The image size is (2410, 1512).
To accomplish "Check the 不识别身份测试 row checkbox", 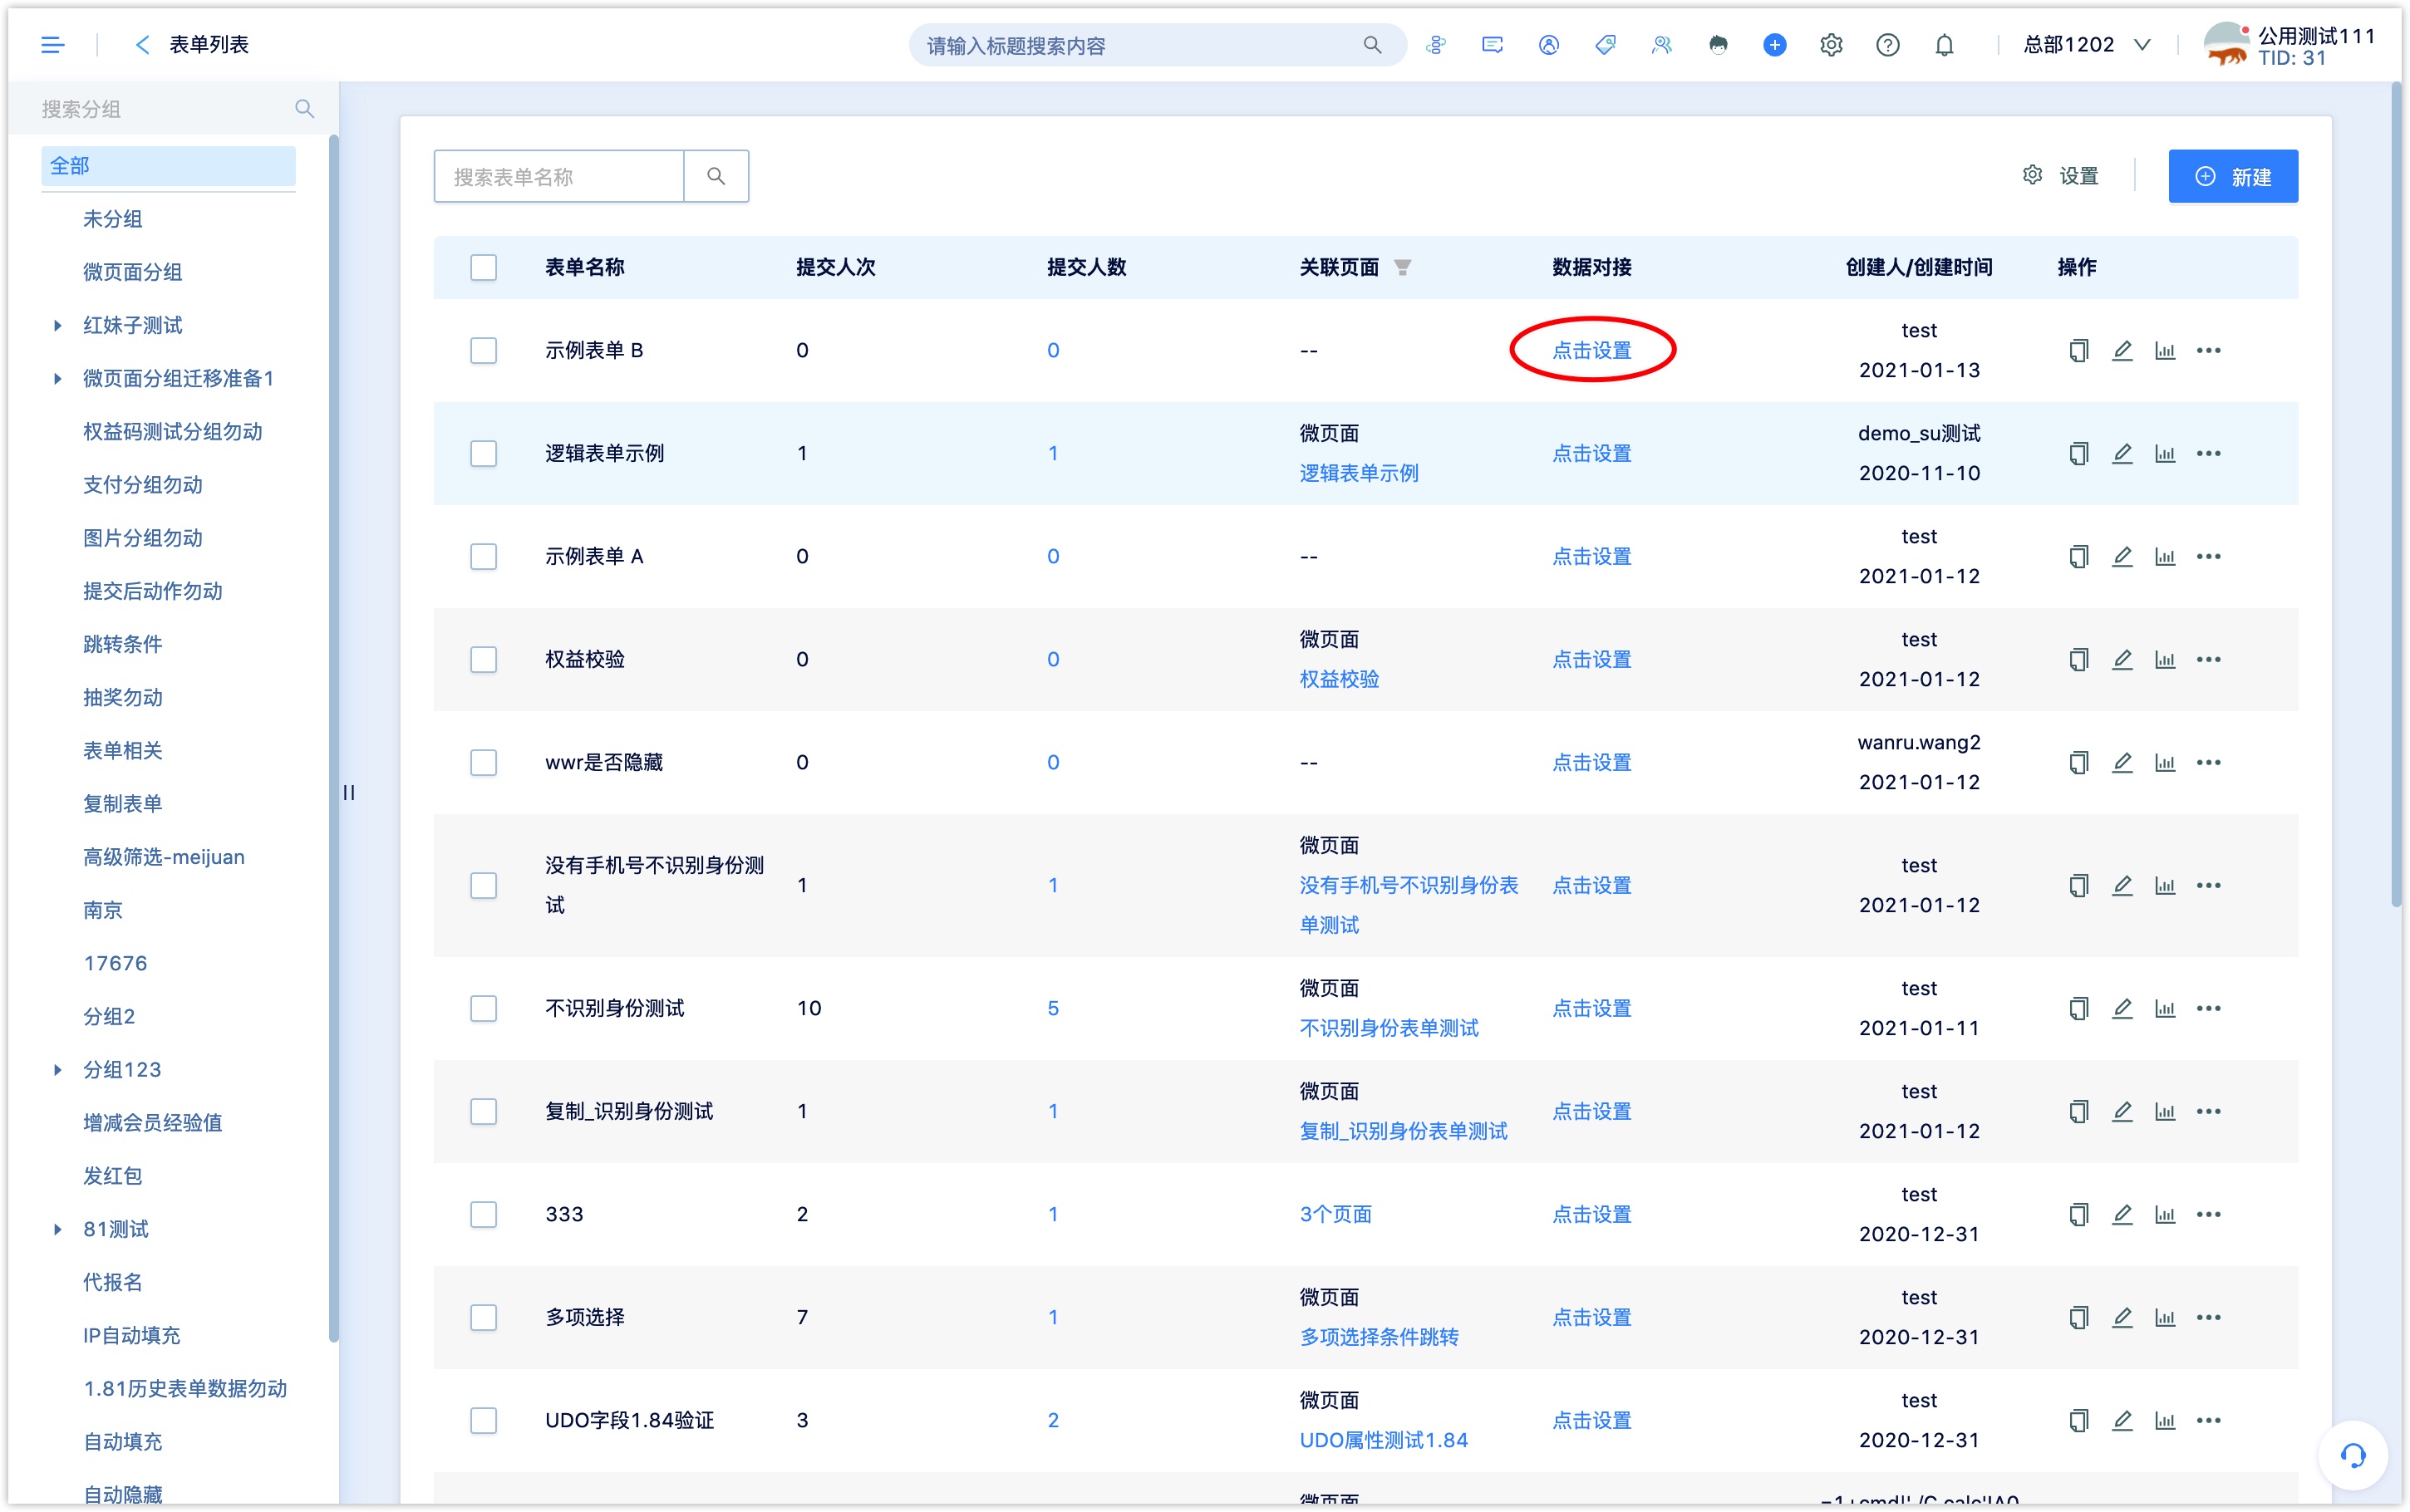I will (483, 1008).
